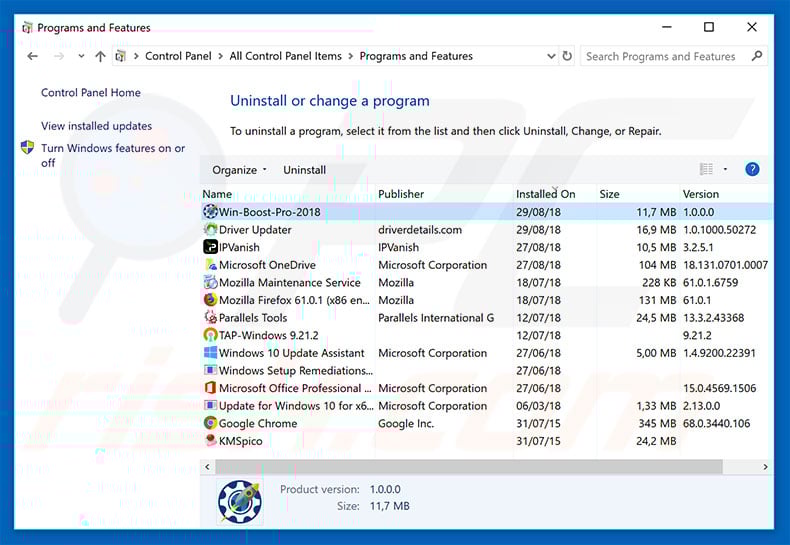790x545 pixels.
Task: Click the Windows features shield icon
Action: (x=27, y=148)
